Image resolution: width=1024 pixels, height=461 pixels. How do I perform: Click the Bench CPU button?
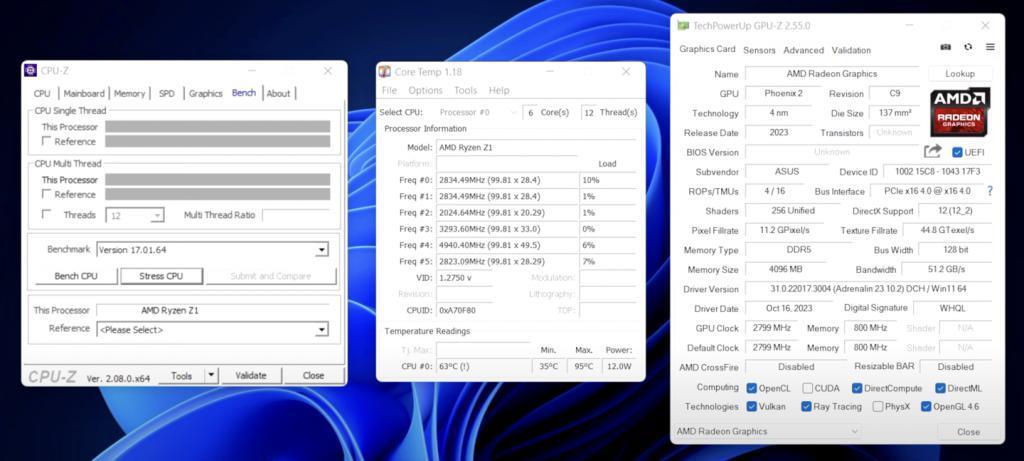76,276
